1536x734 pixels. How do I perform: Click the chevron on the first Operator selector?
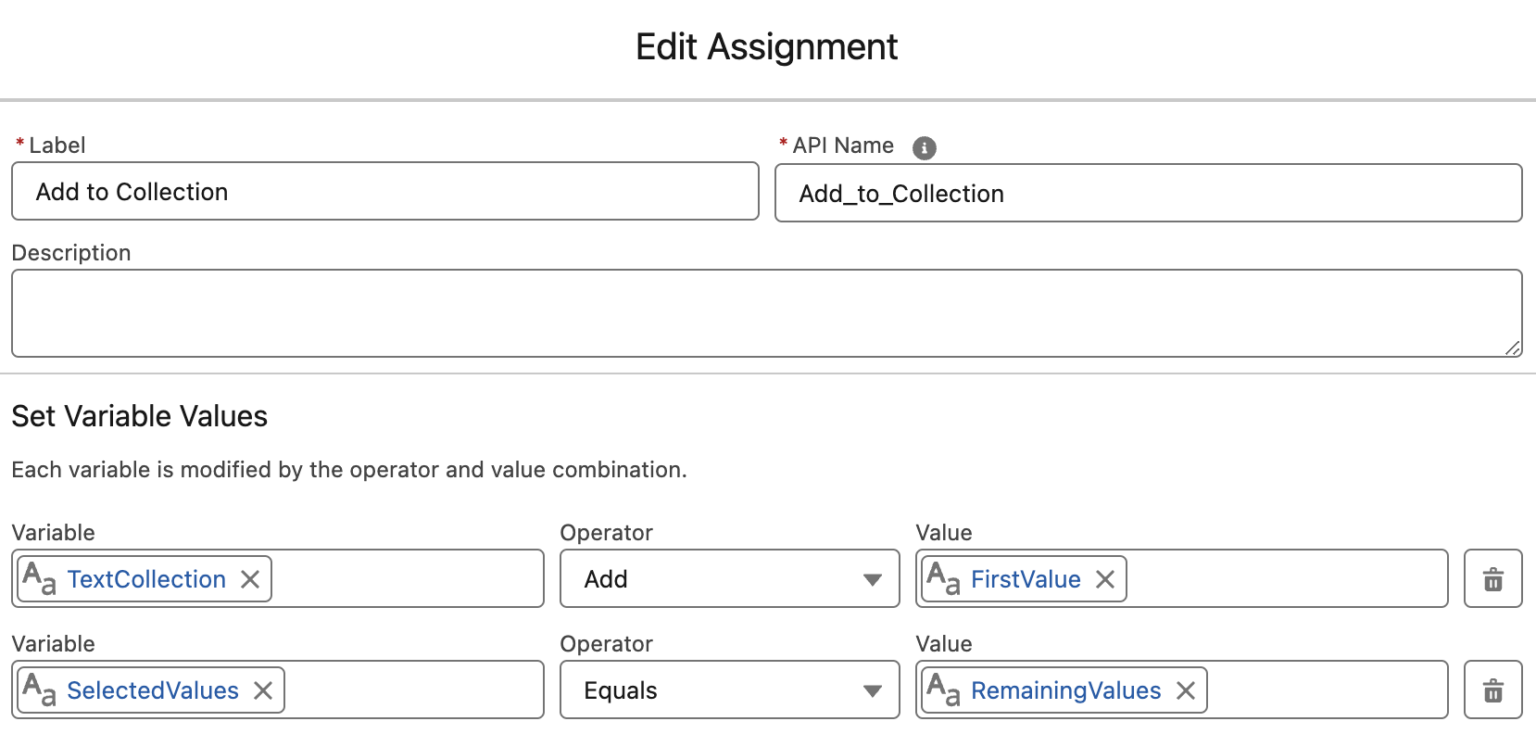tap(874, 578)
